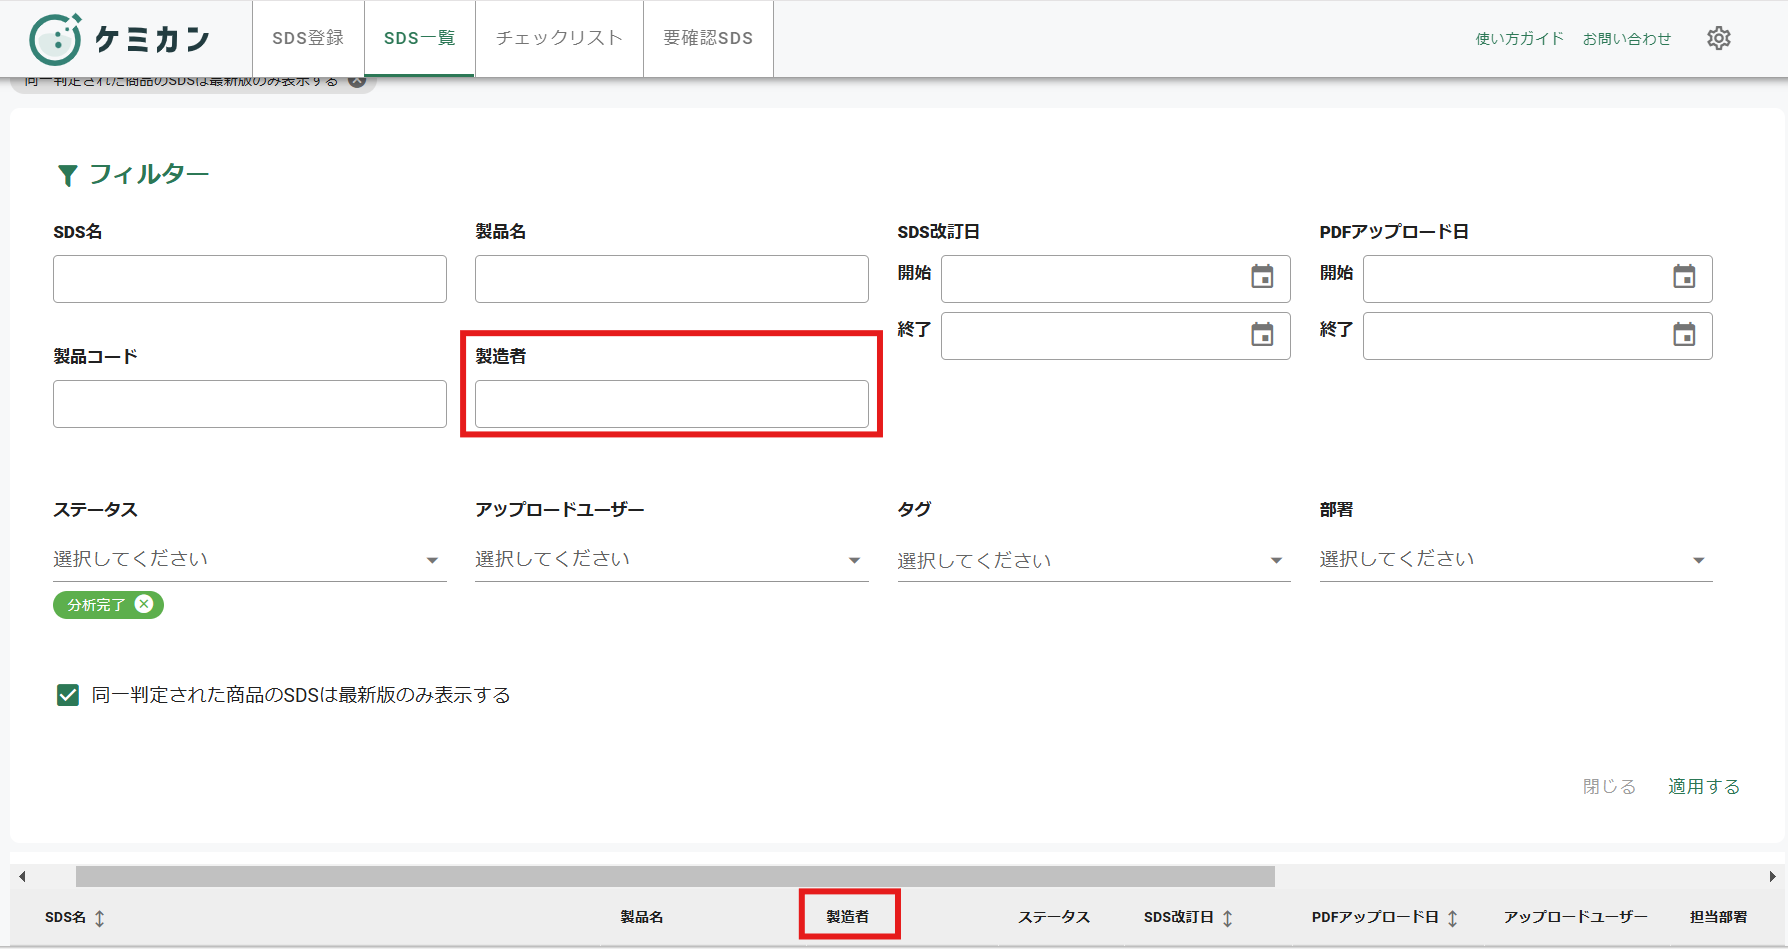Sort by SDS改訂日 column arrow
This screenshot has width=1788, height=949.
point(1227,918)
